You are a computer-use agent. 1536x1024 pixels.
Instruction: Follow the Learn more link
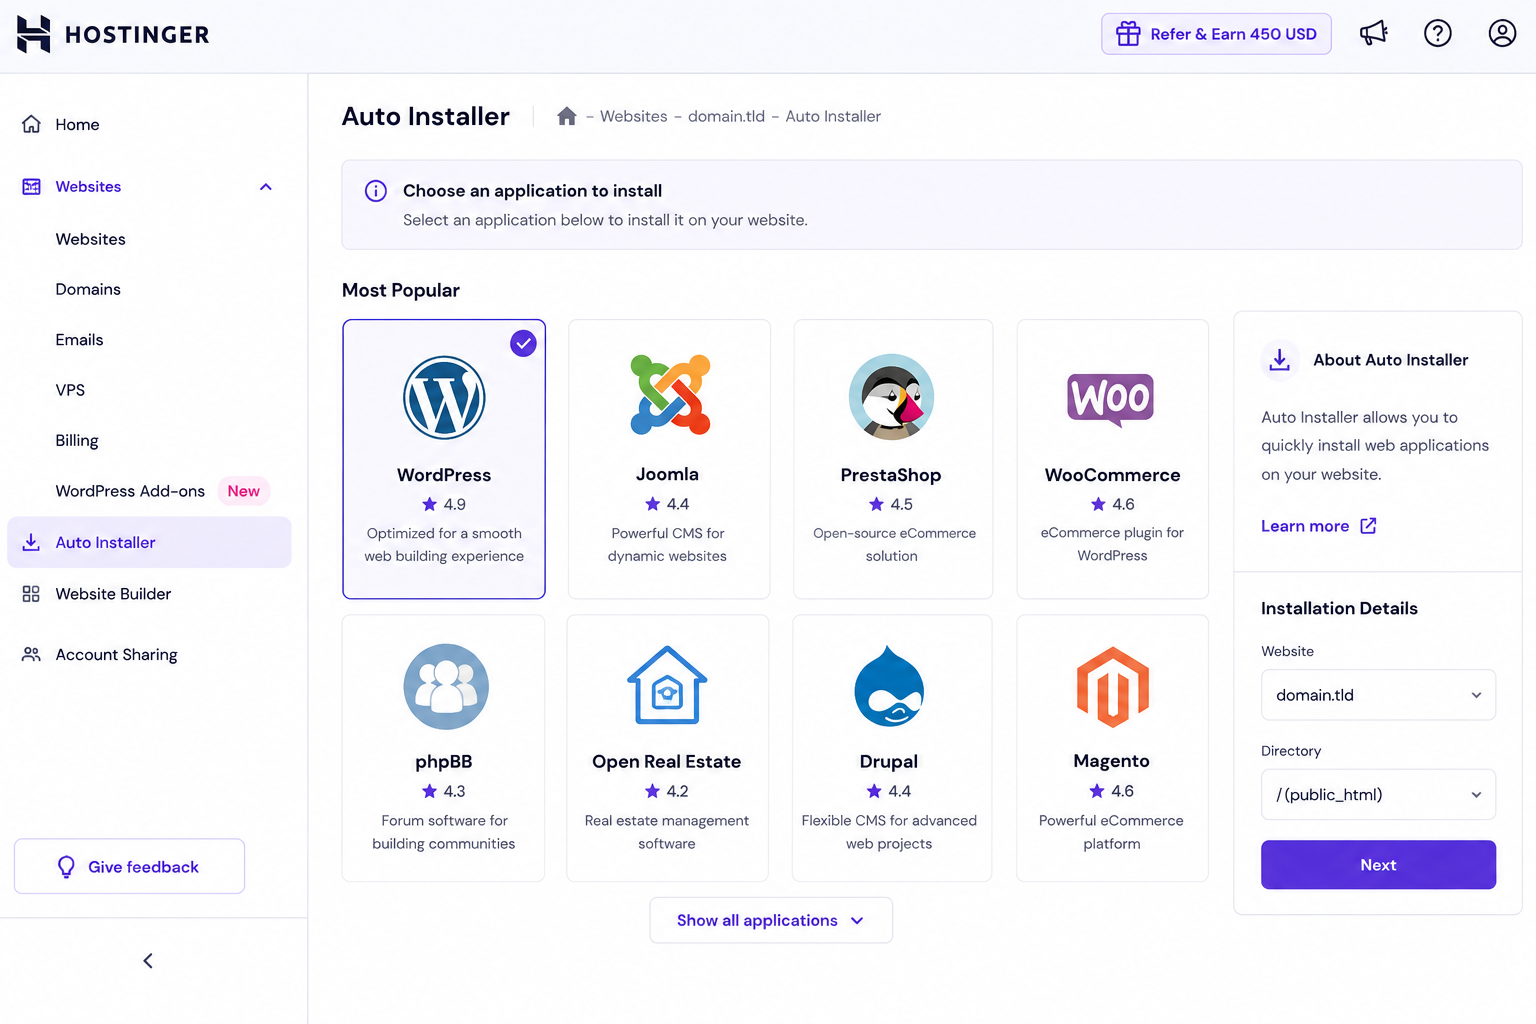point(1305,526)
